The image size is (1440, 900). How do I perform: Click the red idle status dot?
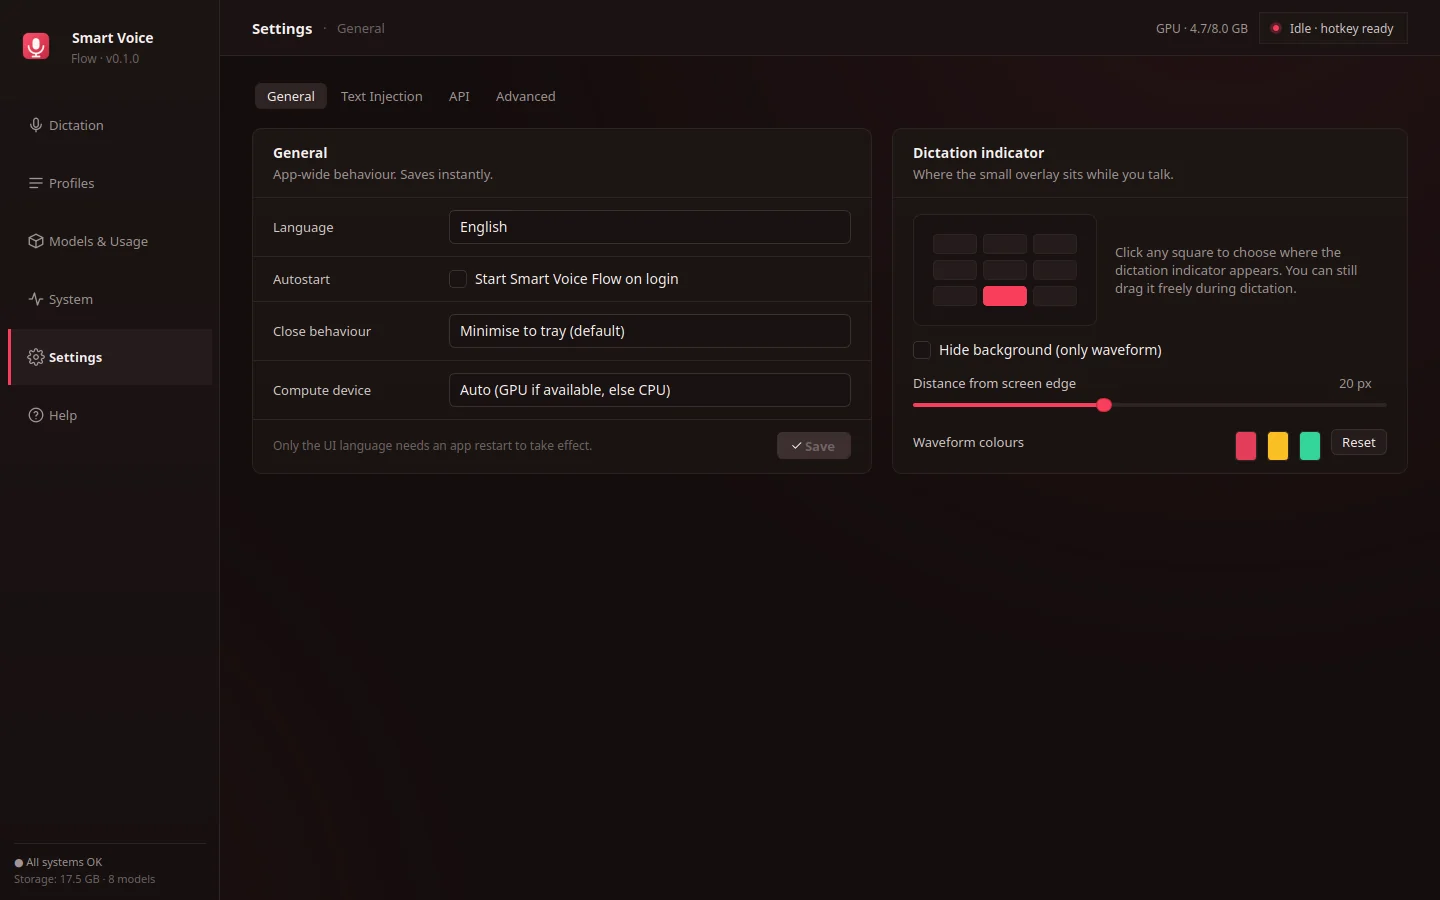pyautogui.click(x=1276, y=28)
